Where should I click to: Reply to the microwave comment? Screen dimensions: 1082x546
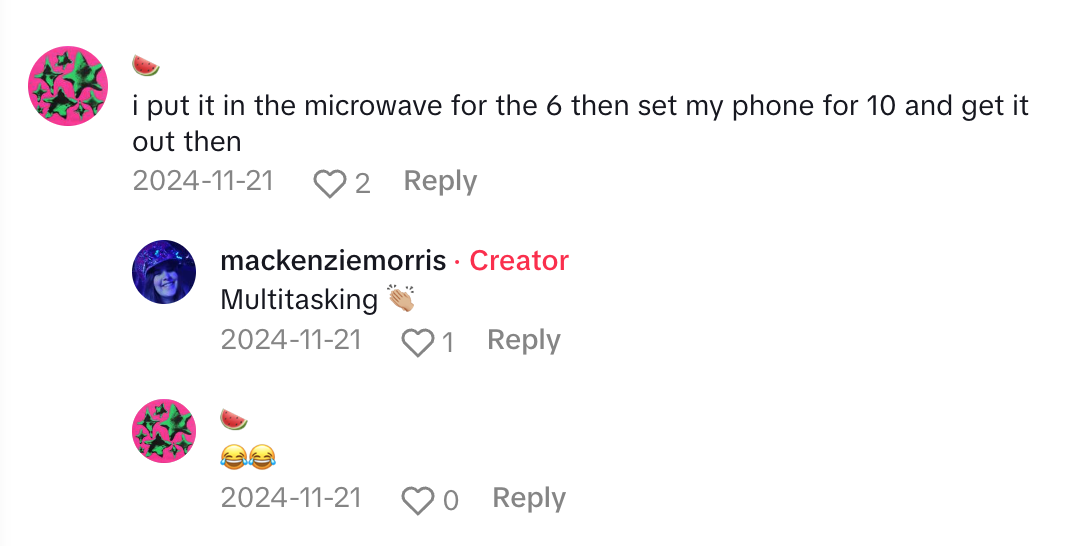click(x=440, y=182)
